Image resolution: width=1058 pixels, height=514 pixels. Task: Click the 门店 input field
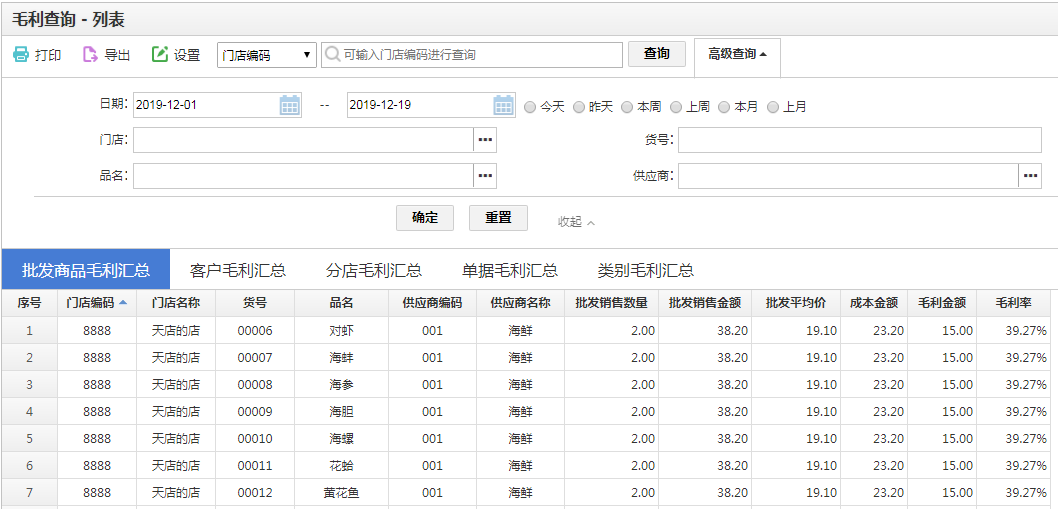[x=304, y=140]
